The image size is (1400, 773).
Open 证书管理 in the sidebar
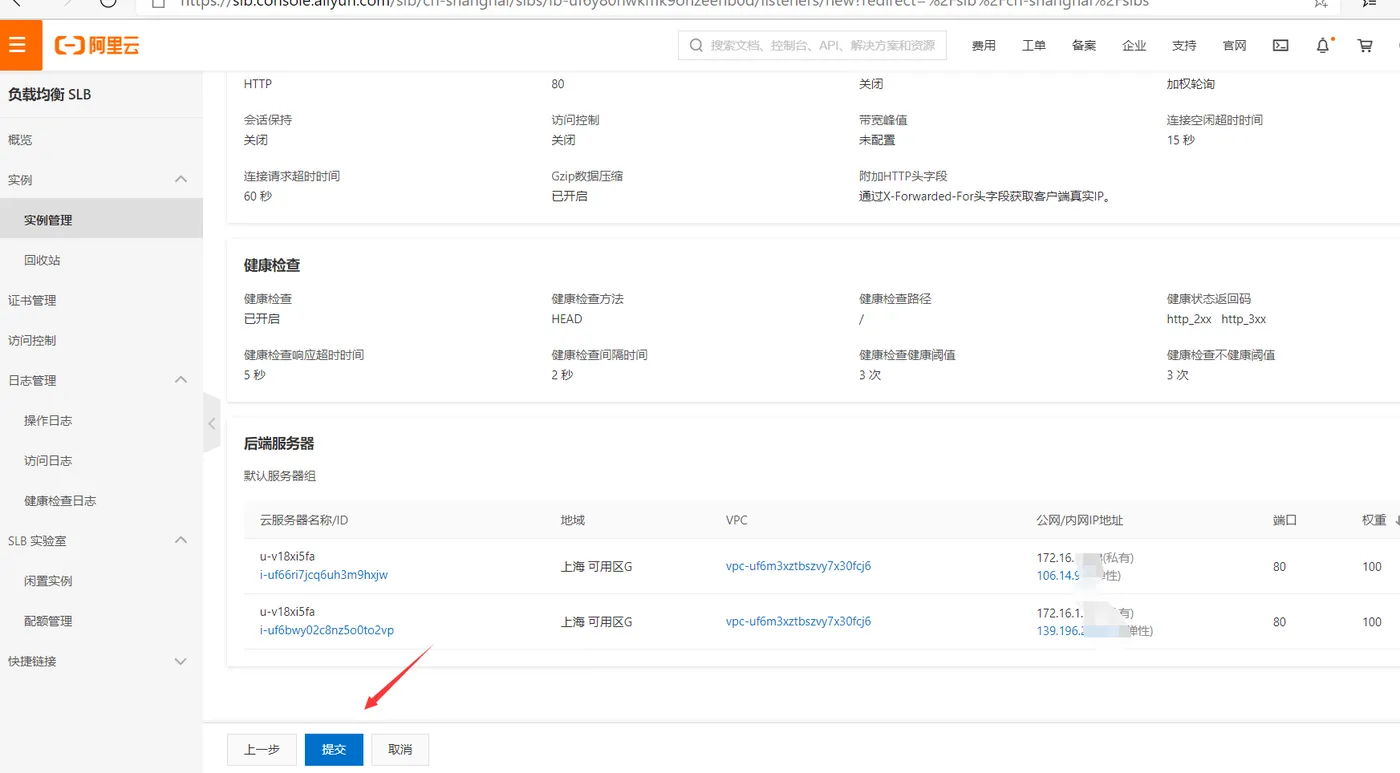[x=32, y=300]
